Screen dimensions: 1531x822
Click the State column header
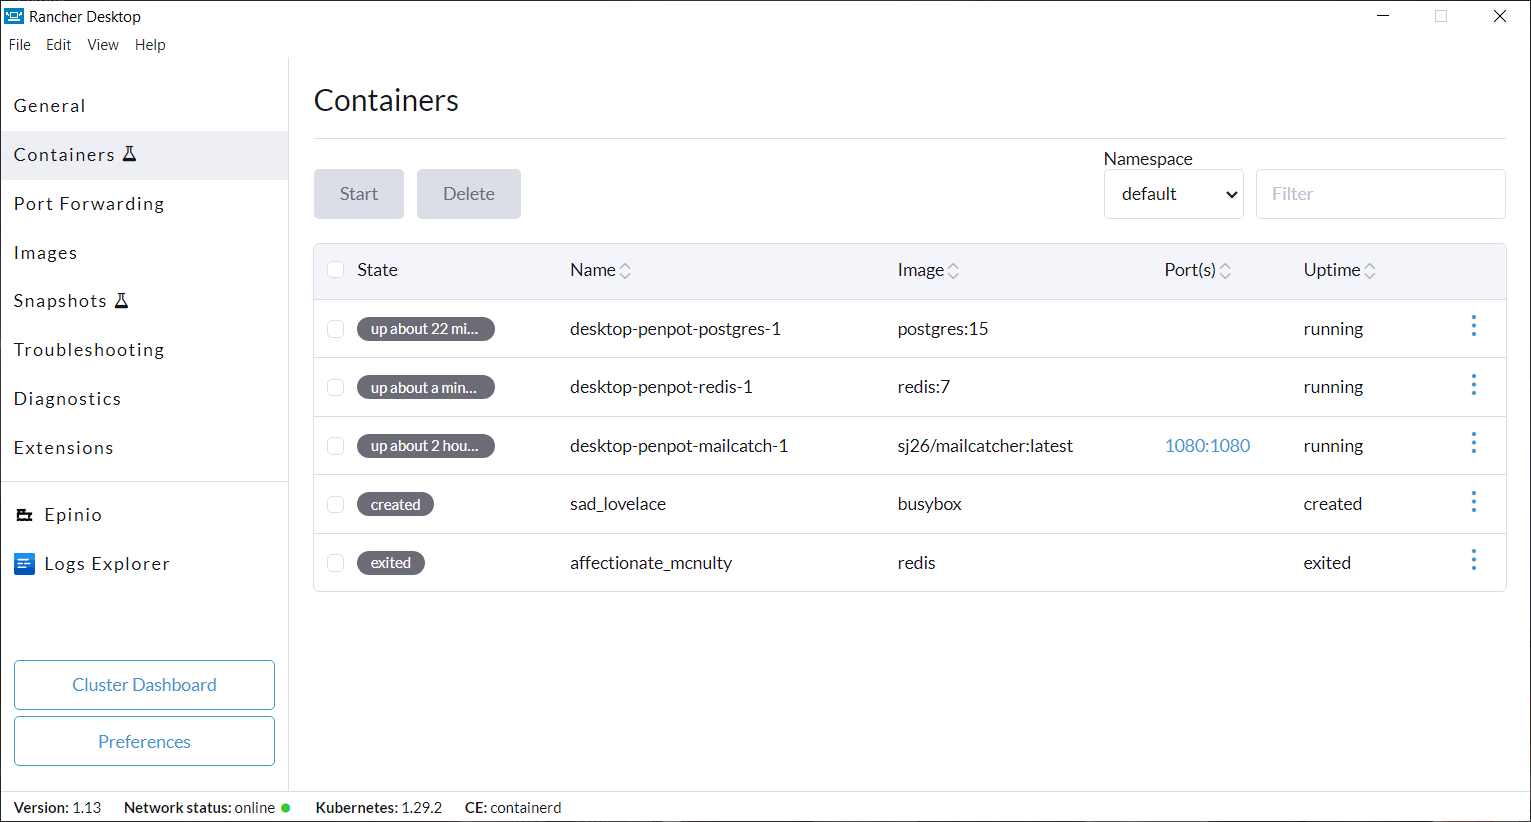coord(377,270)
